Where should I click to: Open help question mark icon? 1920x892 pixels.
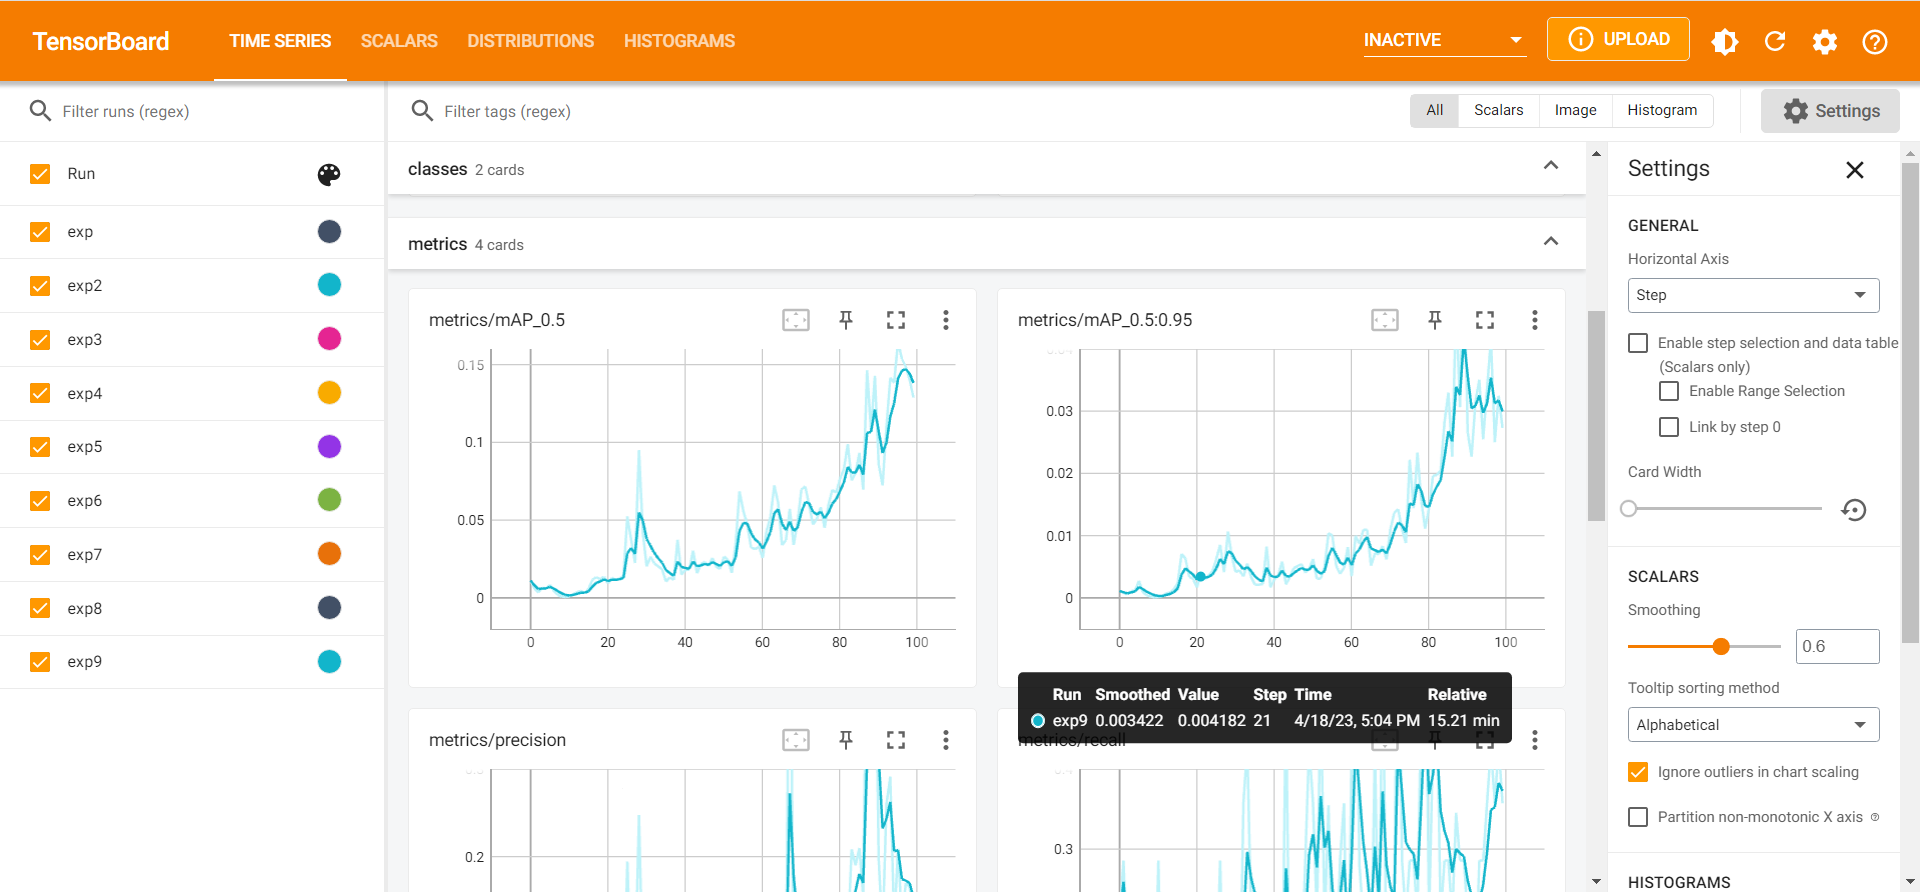pyautogui.click(x=1875, y=41)
